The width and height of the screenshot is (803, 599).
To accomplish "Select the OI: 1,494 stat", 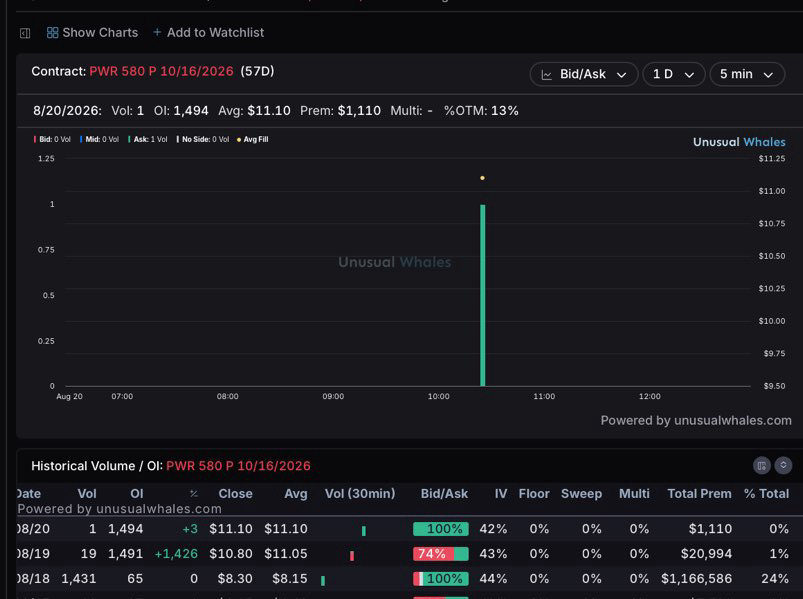I will (181, 111).
